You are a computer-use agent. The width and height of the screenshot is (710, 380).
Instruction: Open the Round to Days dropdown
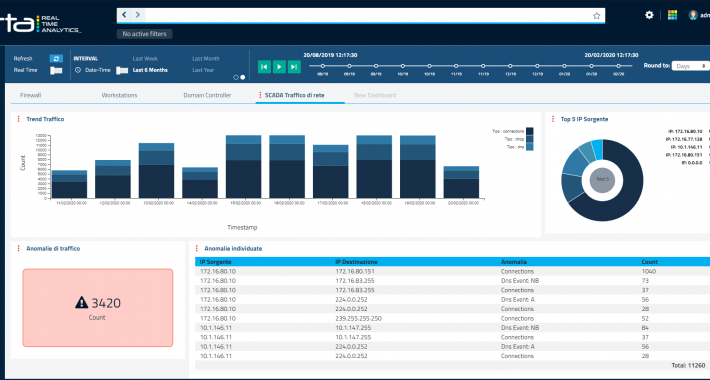[690, 66]
